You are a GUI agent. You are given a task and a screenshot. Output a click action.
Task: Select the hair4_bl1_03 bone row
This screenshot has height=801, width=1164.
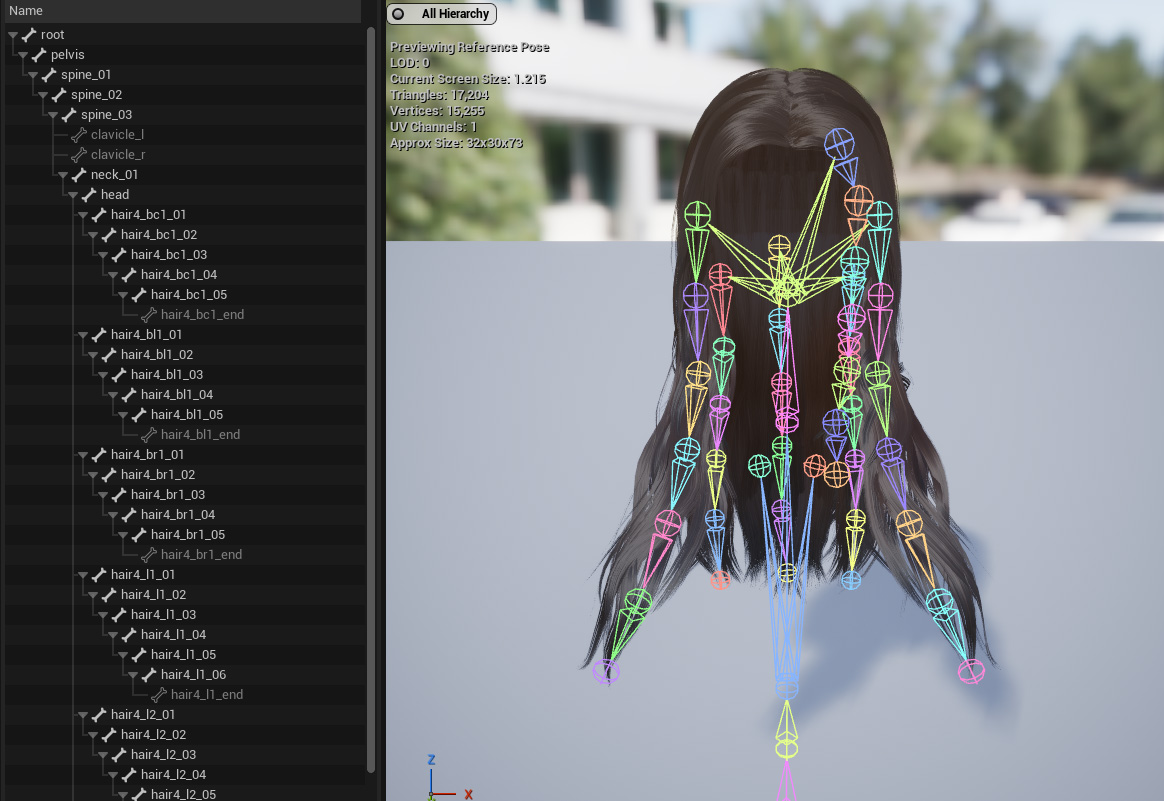coord(184,375)
